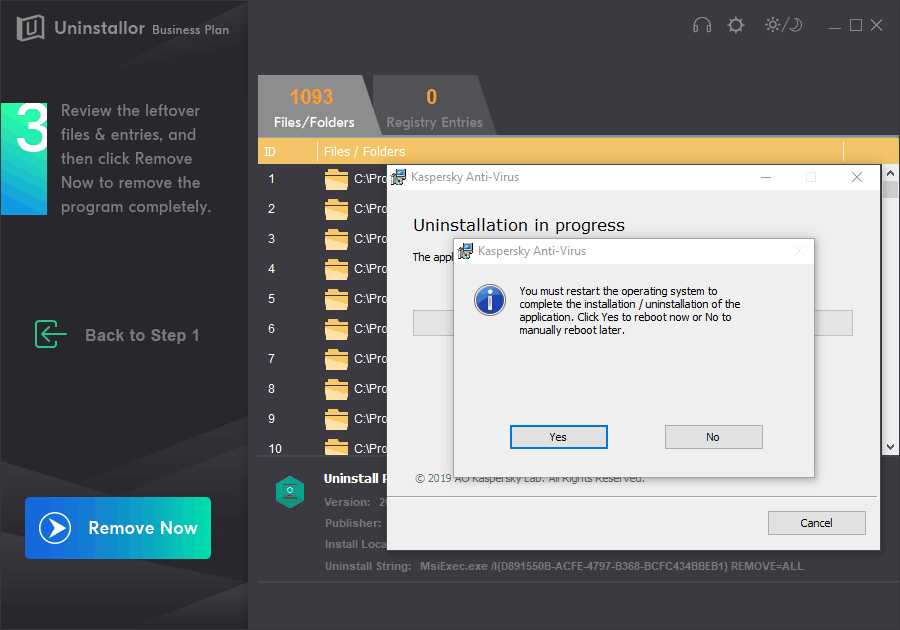Click the Business Plan label
This screenshot has height=630, width=900.
pyautogui.click(x=191, y=30)
